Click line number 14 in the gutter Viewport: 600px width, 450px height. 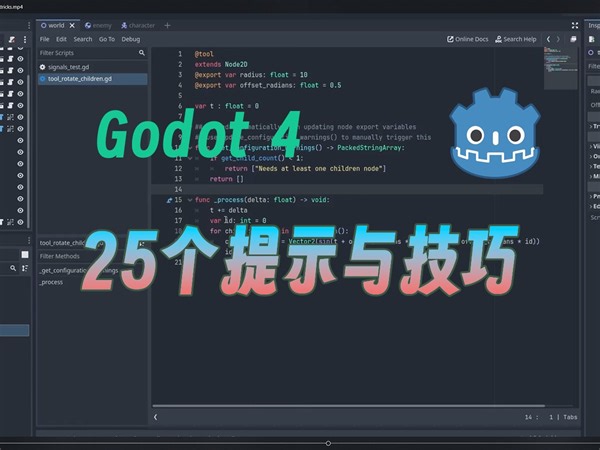178,189
